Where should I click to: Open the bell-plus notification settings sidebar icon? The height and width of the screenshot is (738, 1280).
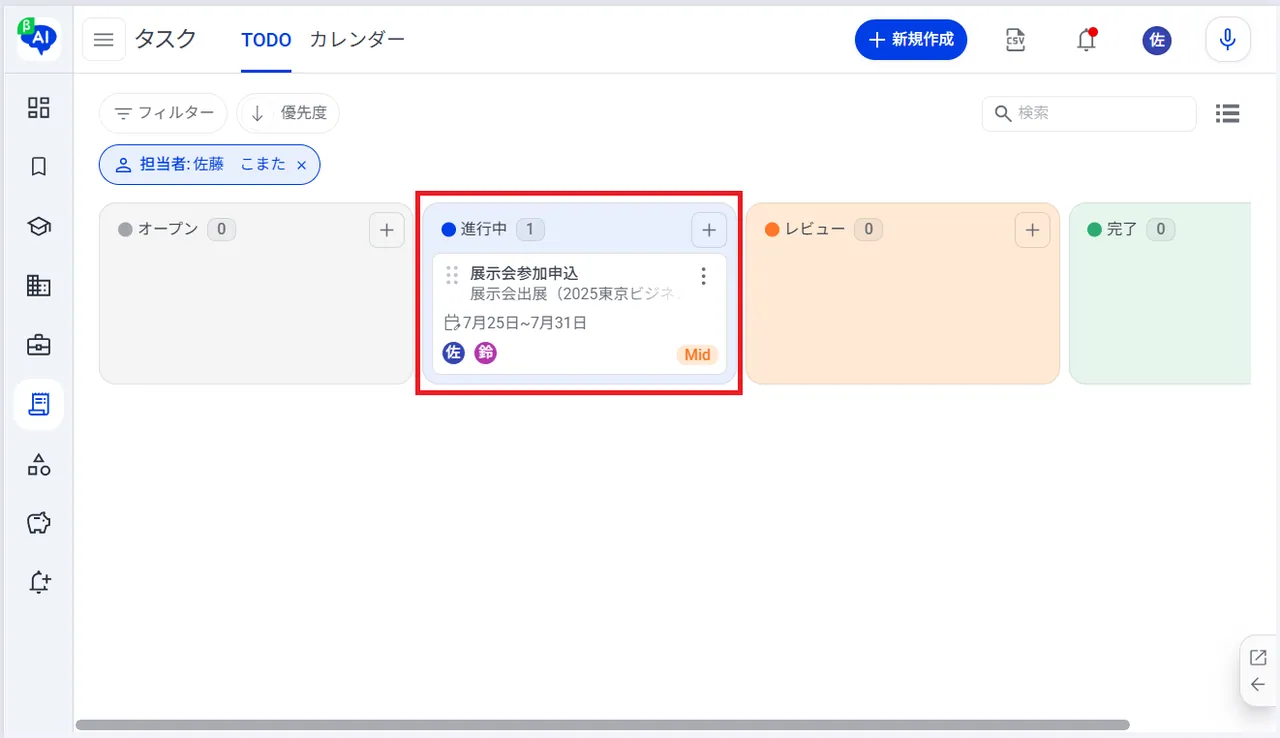(39, 582)
